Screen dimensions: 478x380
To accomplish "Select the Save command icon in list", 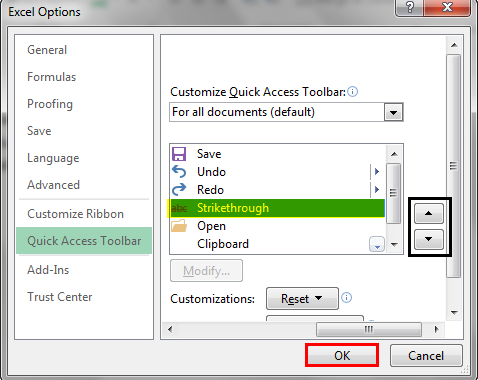I will pyautogui.click(x=179, y=154).
